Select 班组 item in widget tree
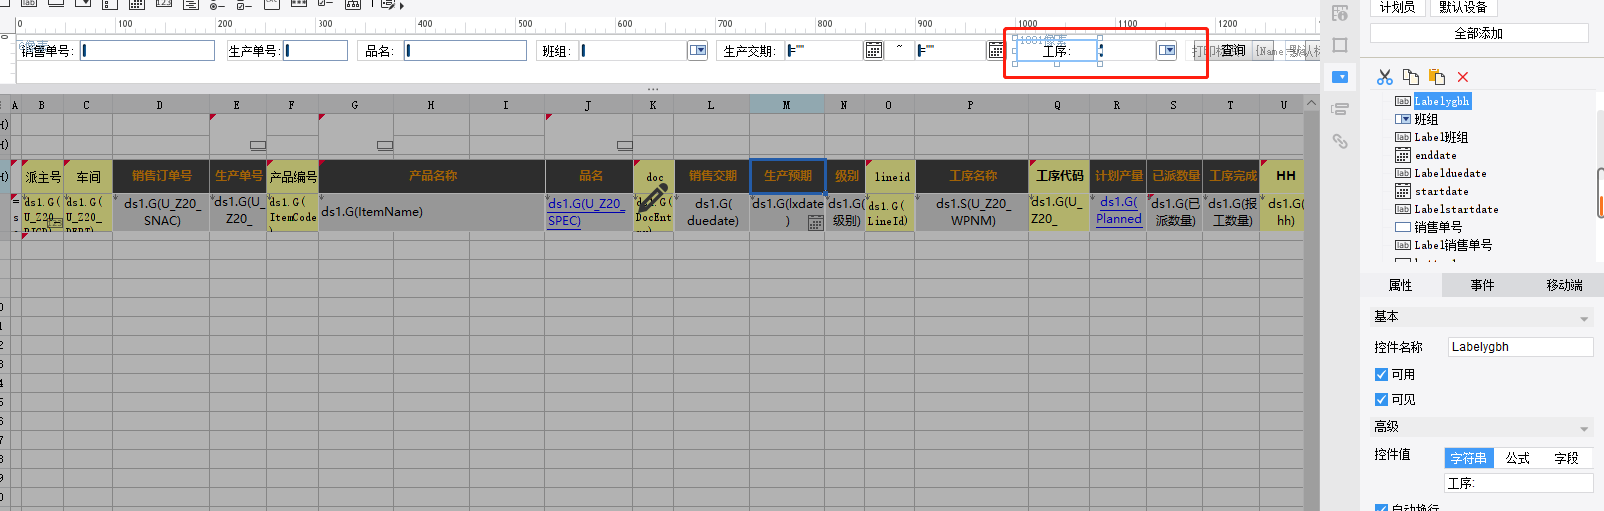Viewport: 1604px width, 511px height. click(x=1426, y=119)
